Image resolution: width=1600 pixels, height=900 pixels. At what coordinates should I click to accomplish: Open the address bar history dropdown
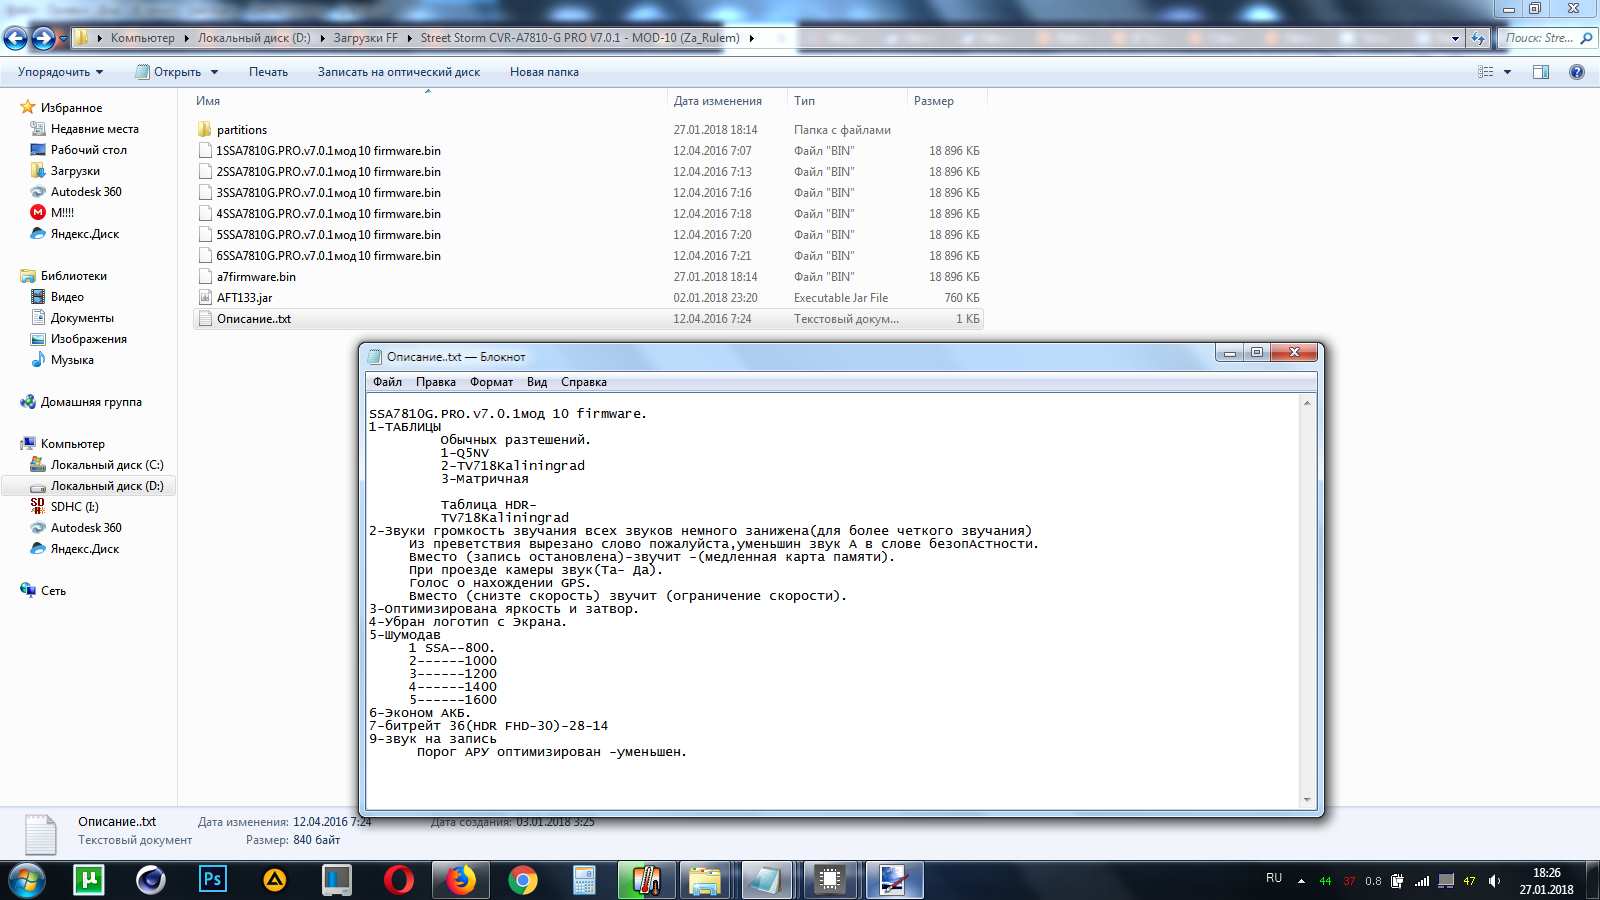(x=1455, y=38)
